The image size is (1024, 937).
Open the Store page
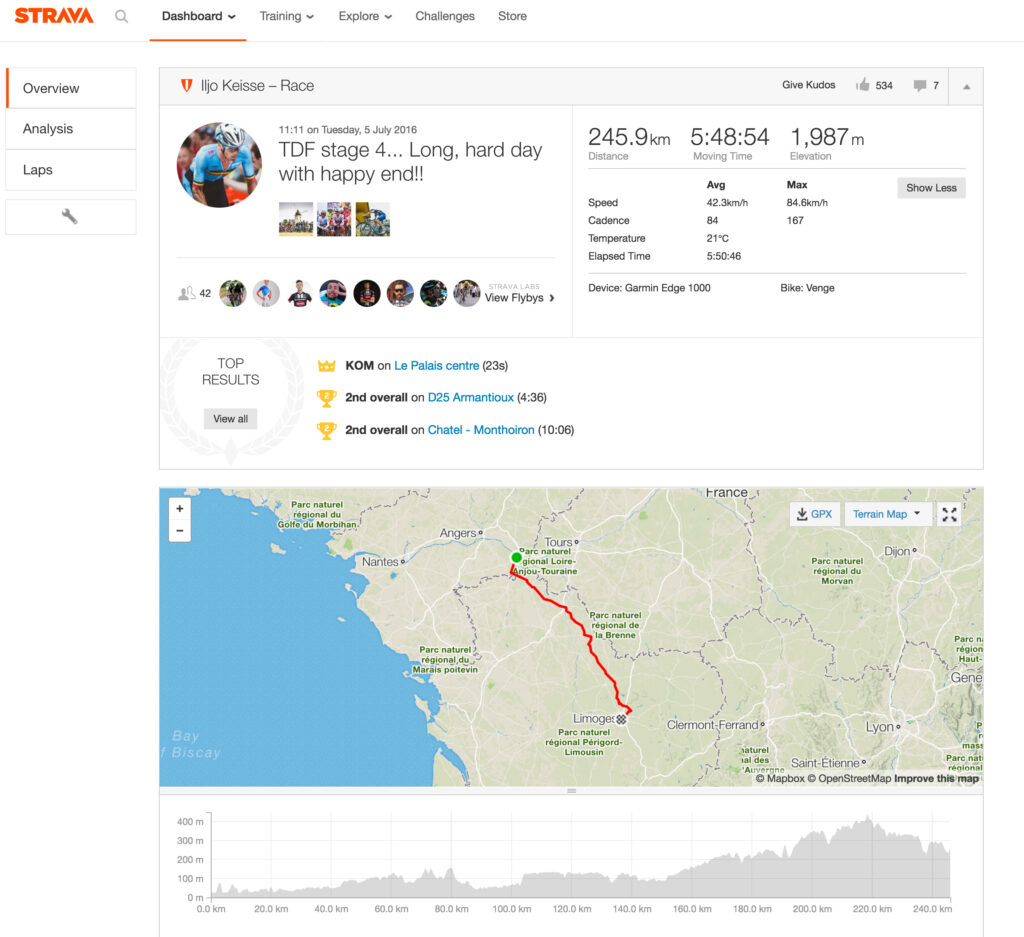[x=512, y=16]
